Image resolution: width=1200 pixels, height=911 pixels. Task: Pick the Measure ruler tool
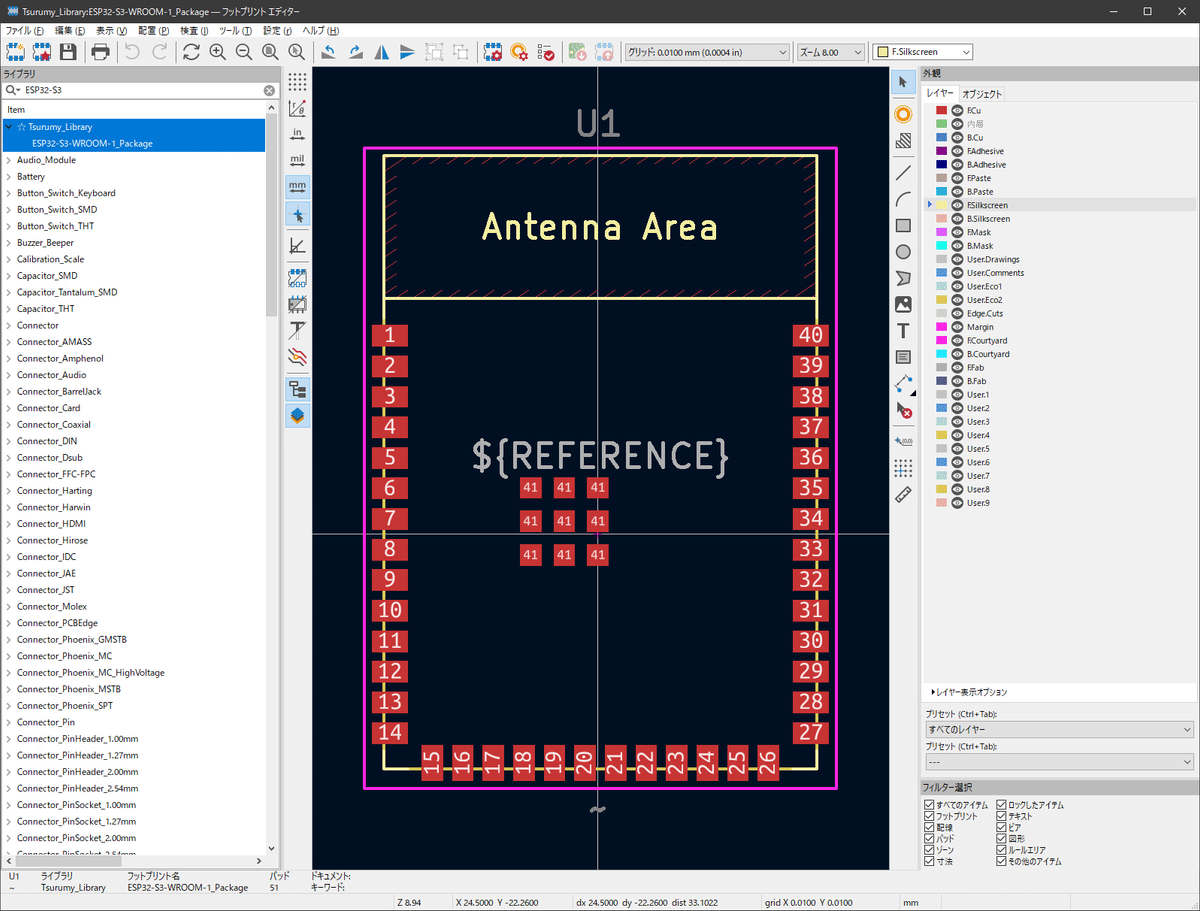point(903,494)
